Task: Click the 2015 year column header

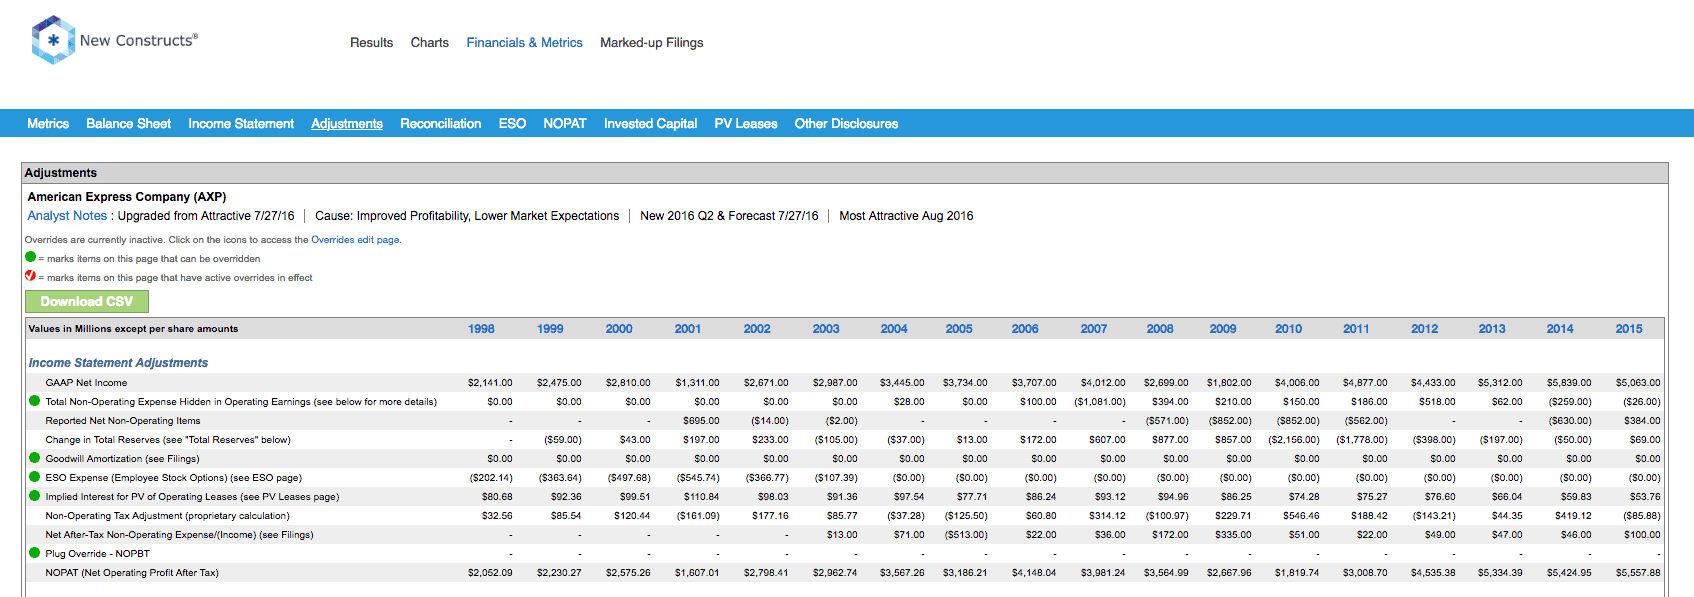Action: point(1629,329)
